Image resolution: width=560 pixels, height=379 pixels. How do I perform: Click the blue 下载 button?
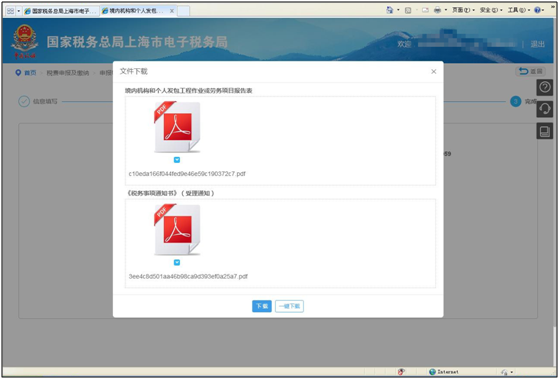point(262,306)
